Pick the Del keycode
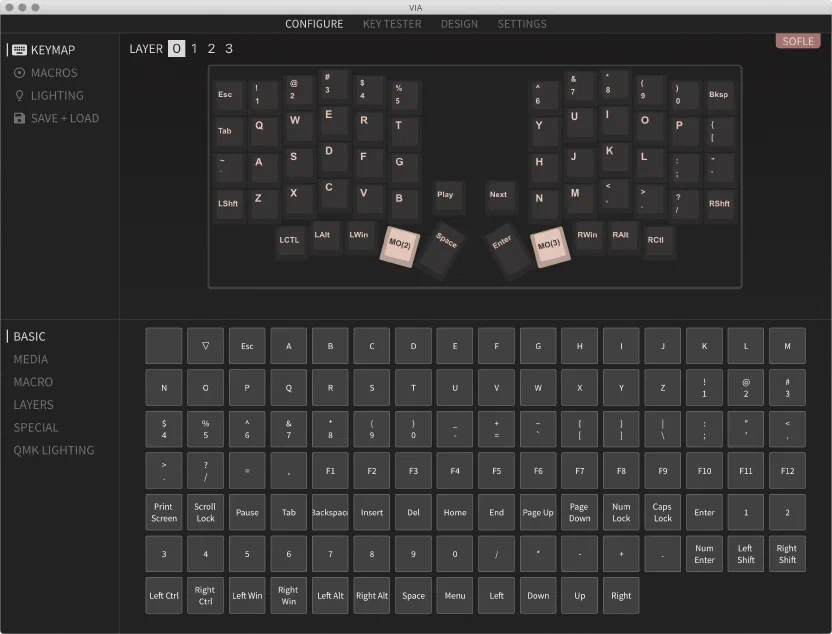The image size is (832, 634). click(x=413, y=513)
